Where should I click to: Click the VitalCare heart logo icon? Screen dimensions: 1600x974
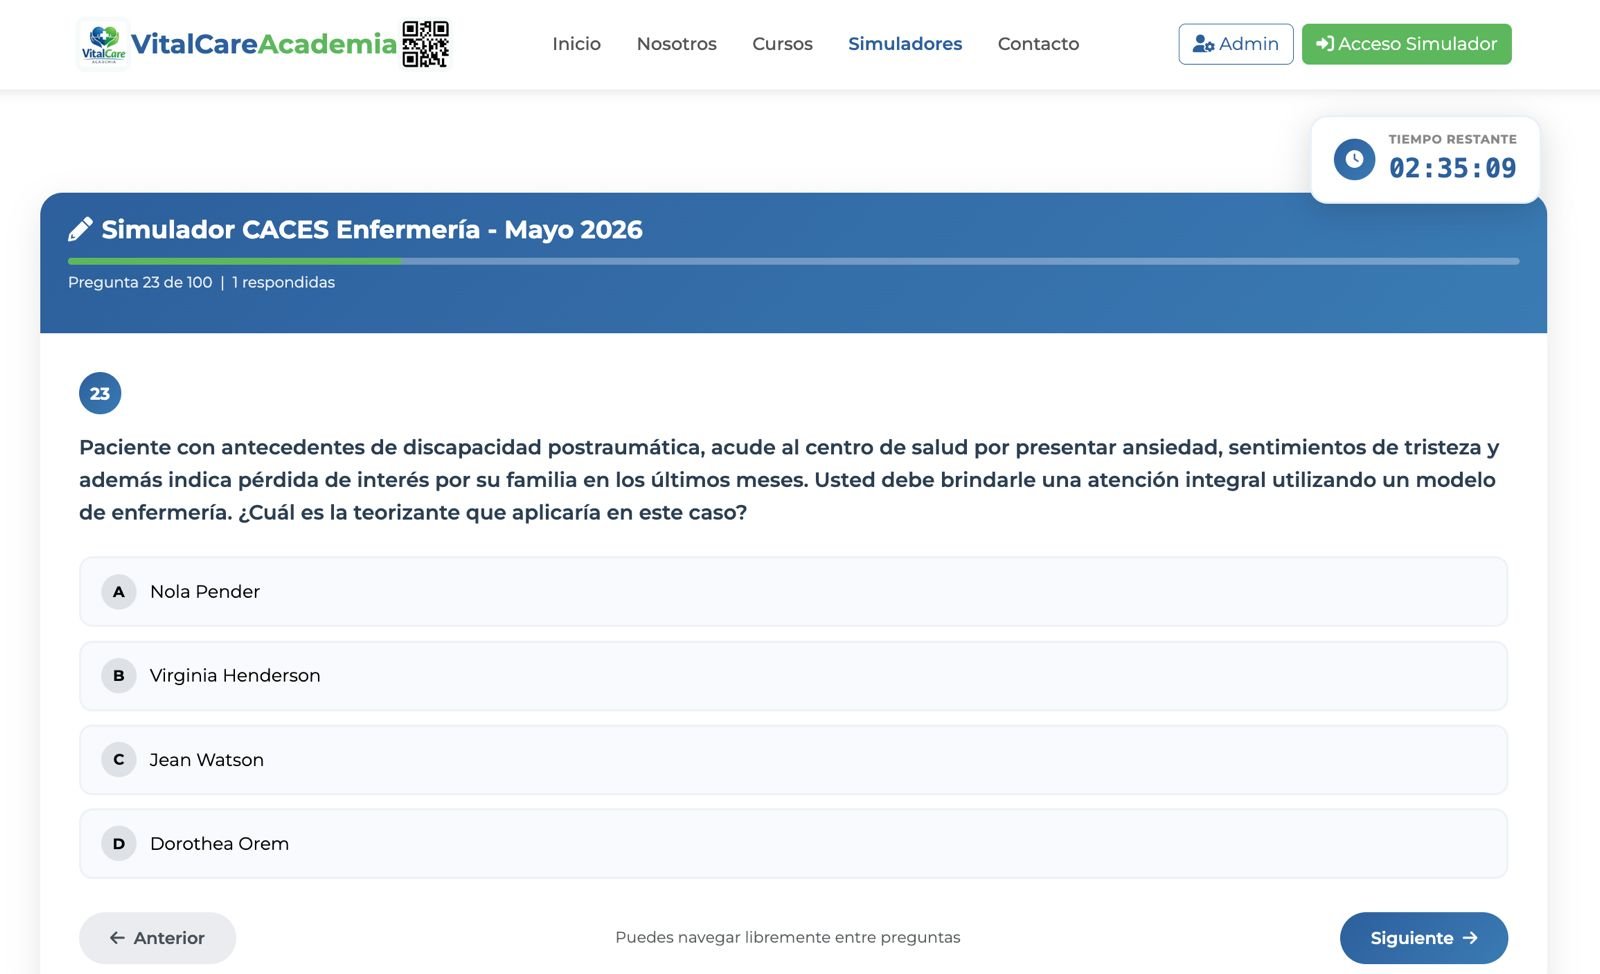pos(103,44)
